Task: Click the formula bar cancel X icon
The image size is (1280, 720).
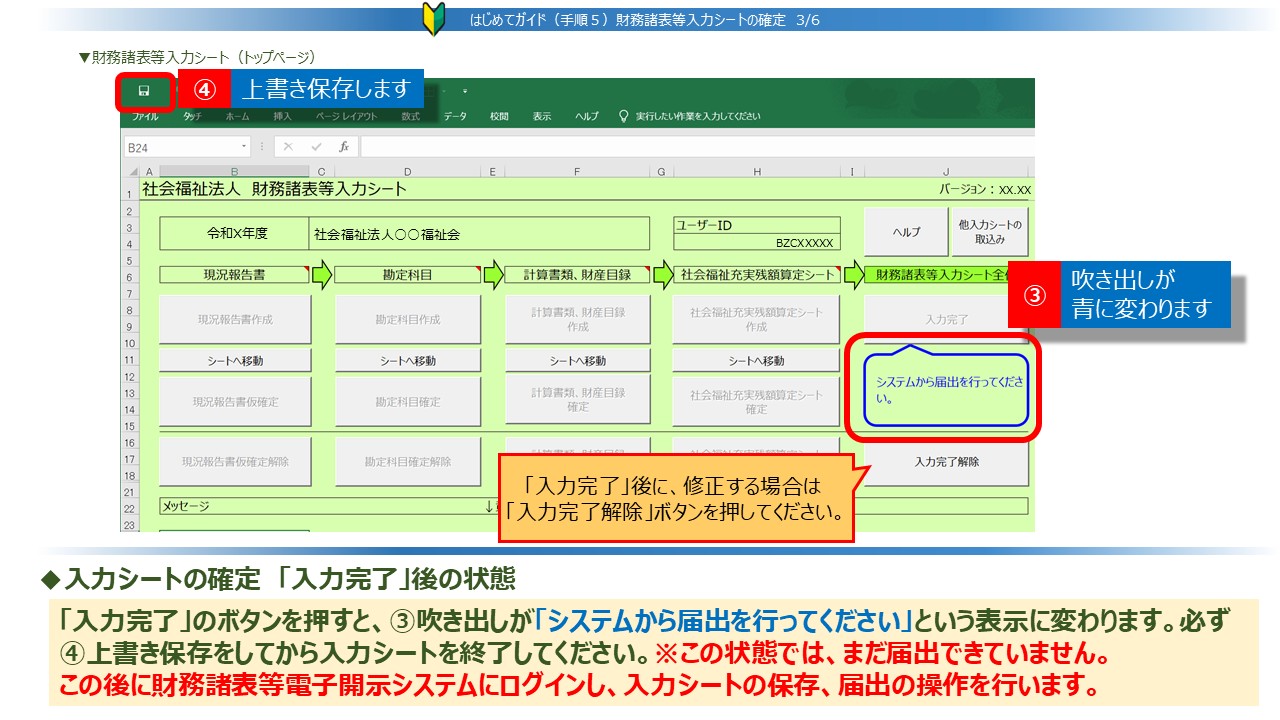Action: (288, 146)
